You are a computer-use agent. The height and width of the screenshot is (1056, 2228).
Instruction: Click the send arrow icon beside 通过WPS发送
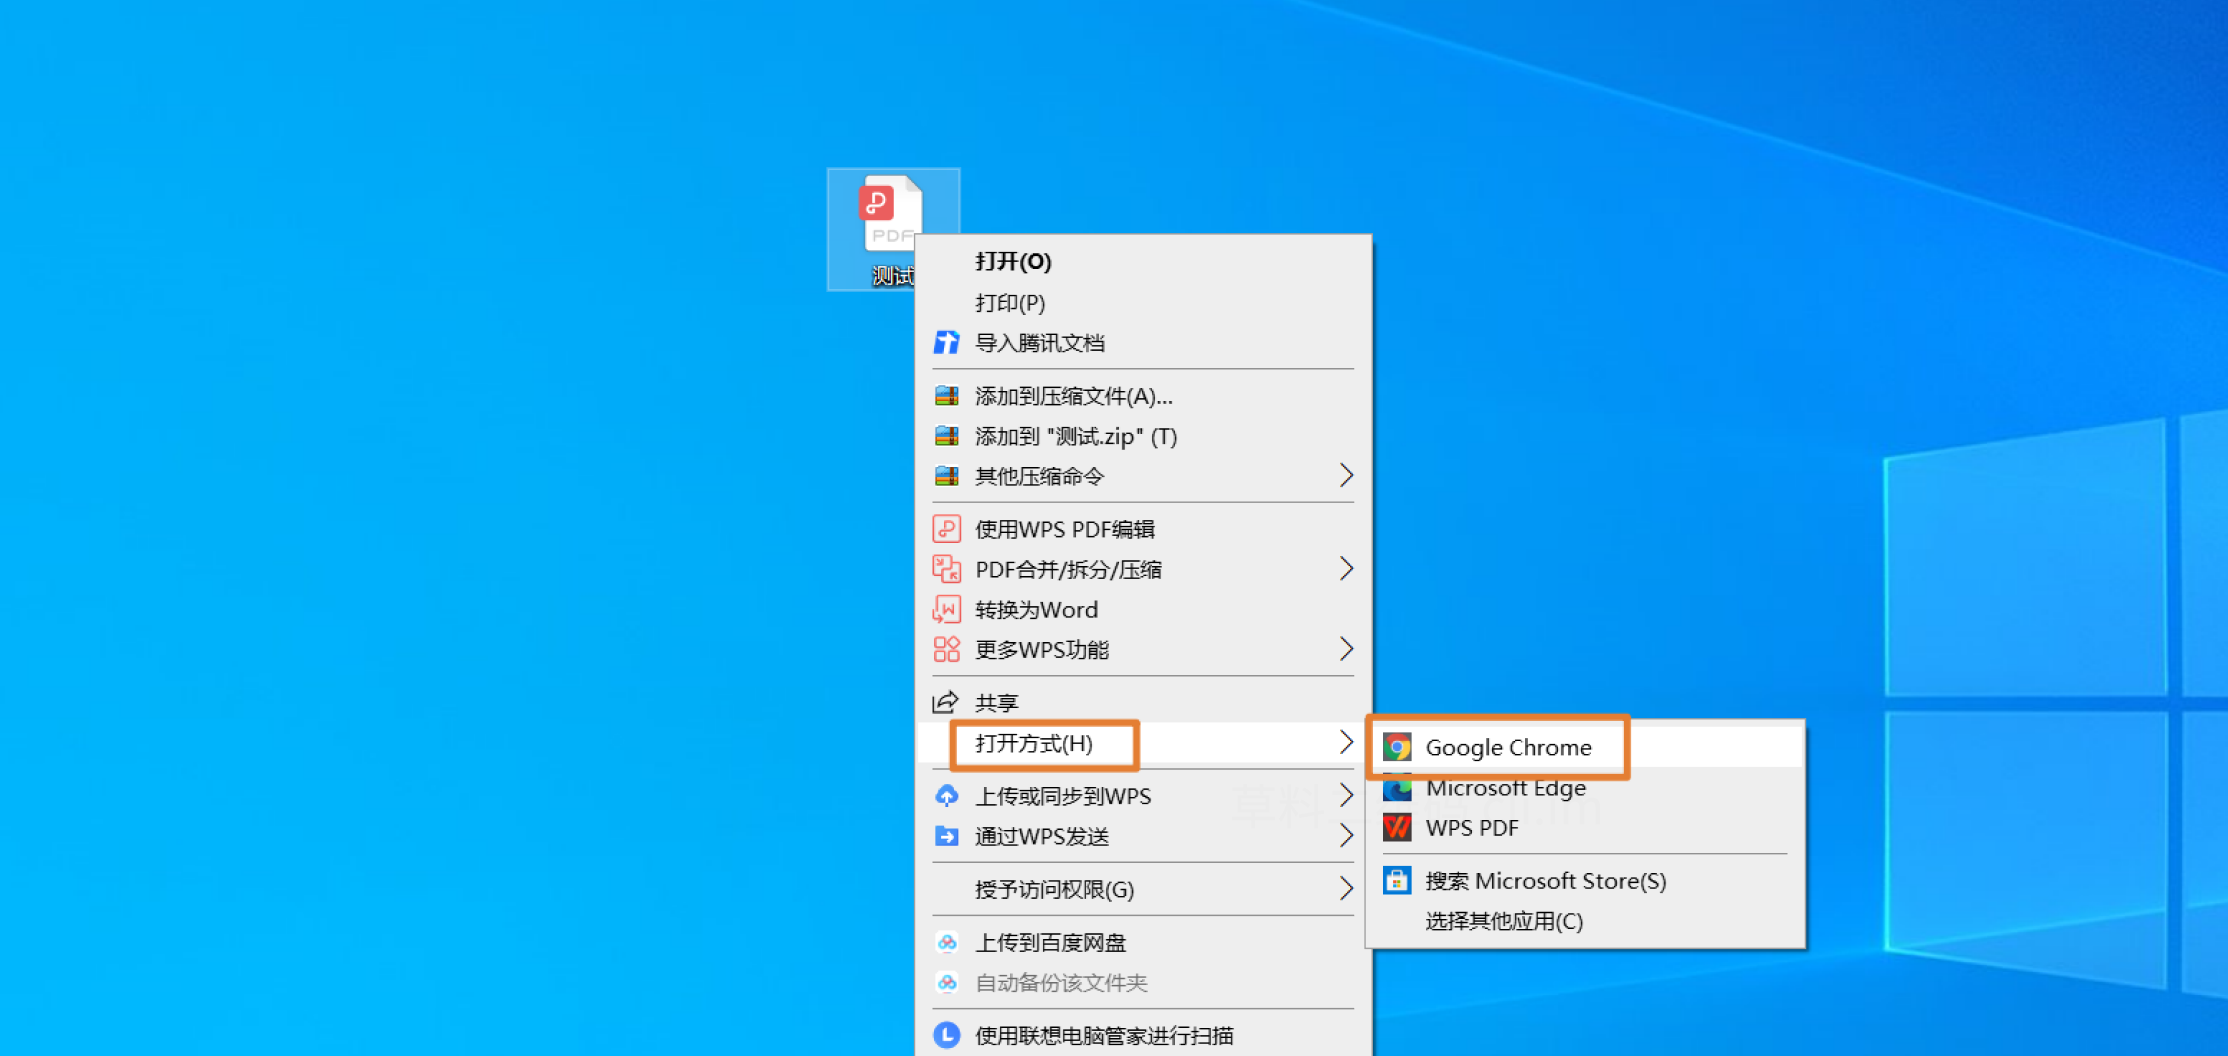tap(946, 836)
